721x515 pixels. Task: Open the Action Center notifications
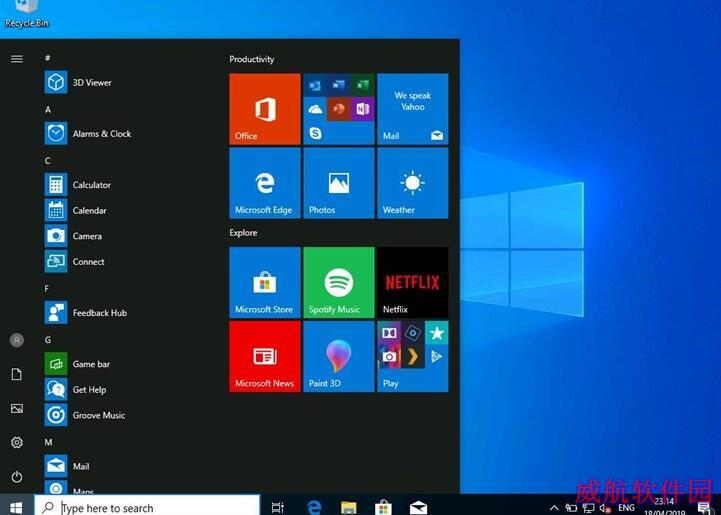point(704,508)
